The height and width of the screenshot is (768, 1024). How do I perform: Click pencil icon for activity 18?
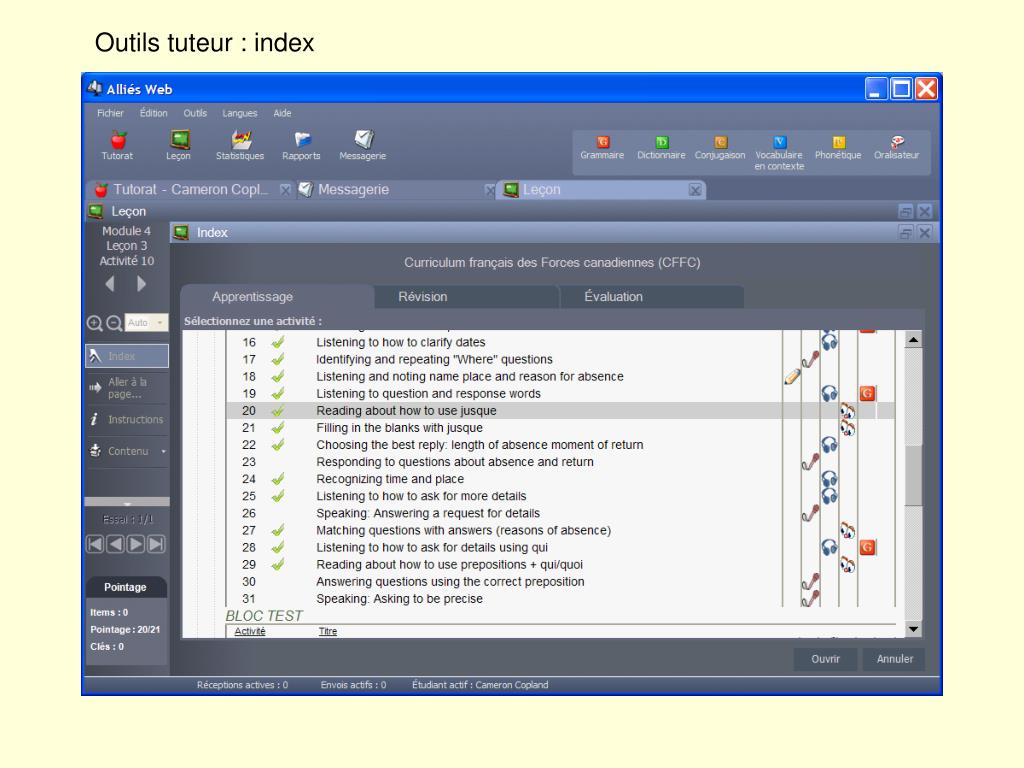pyautogui.click(x=792, y=376)
